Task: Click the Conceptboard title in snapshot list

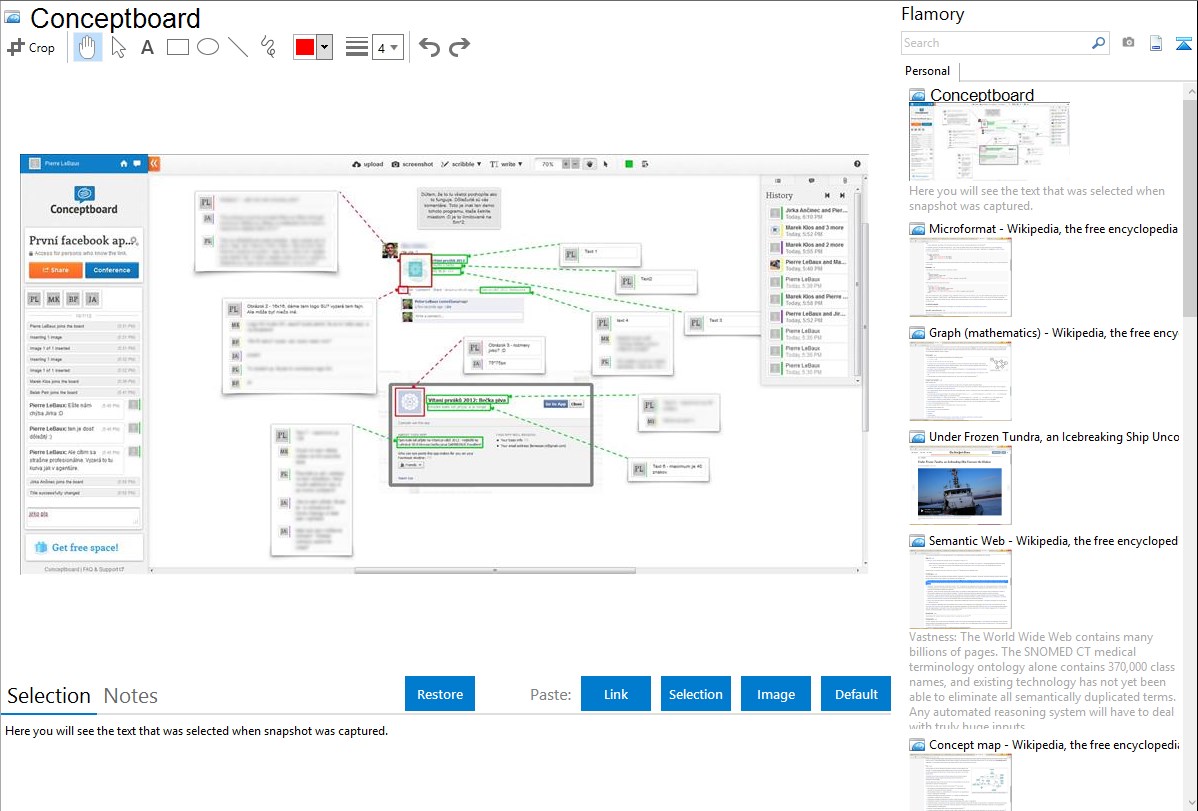Action: pos(982,96)
